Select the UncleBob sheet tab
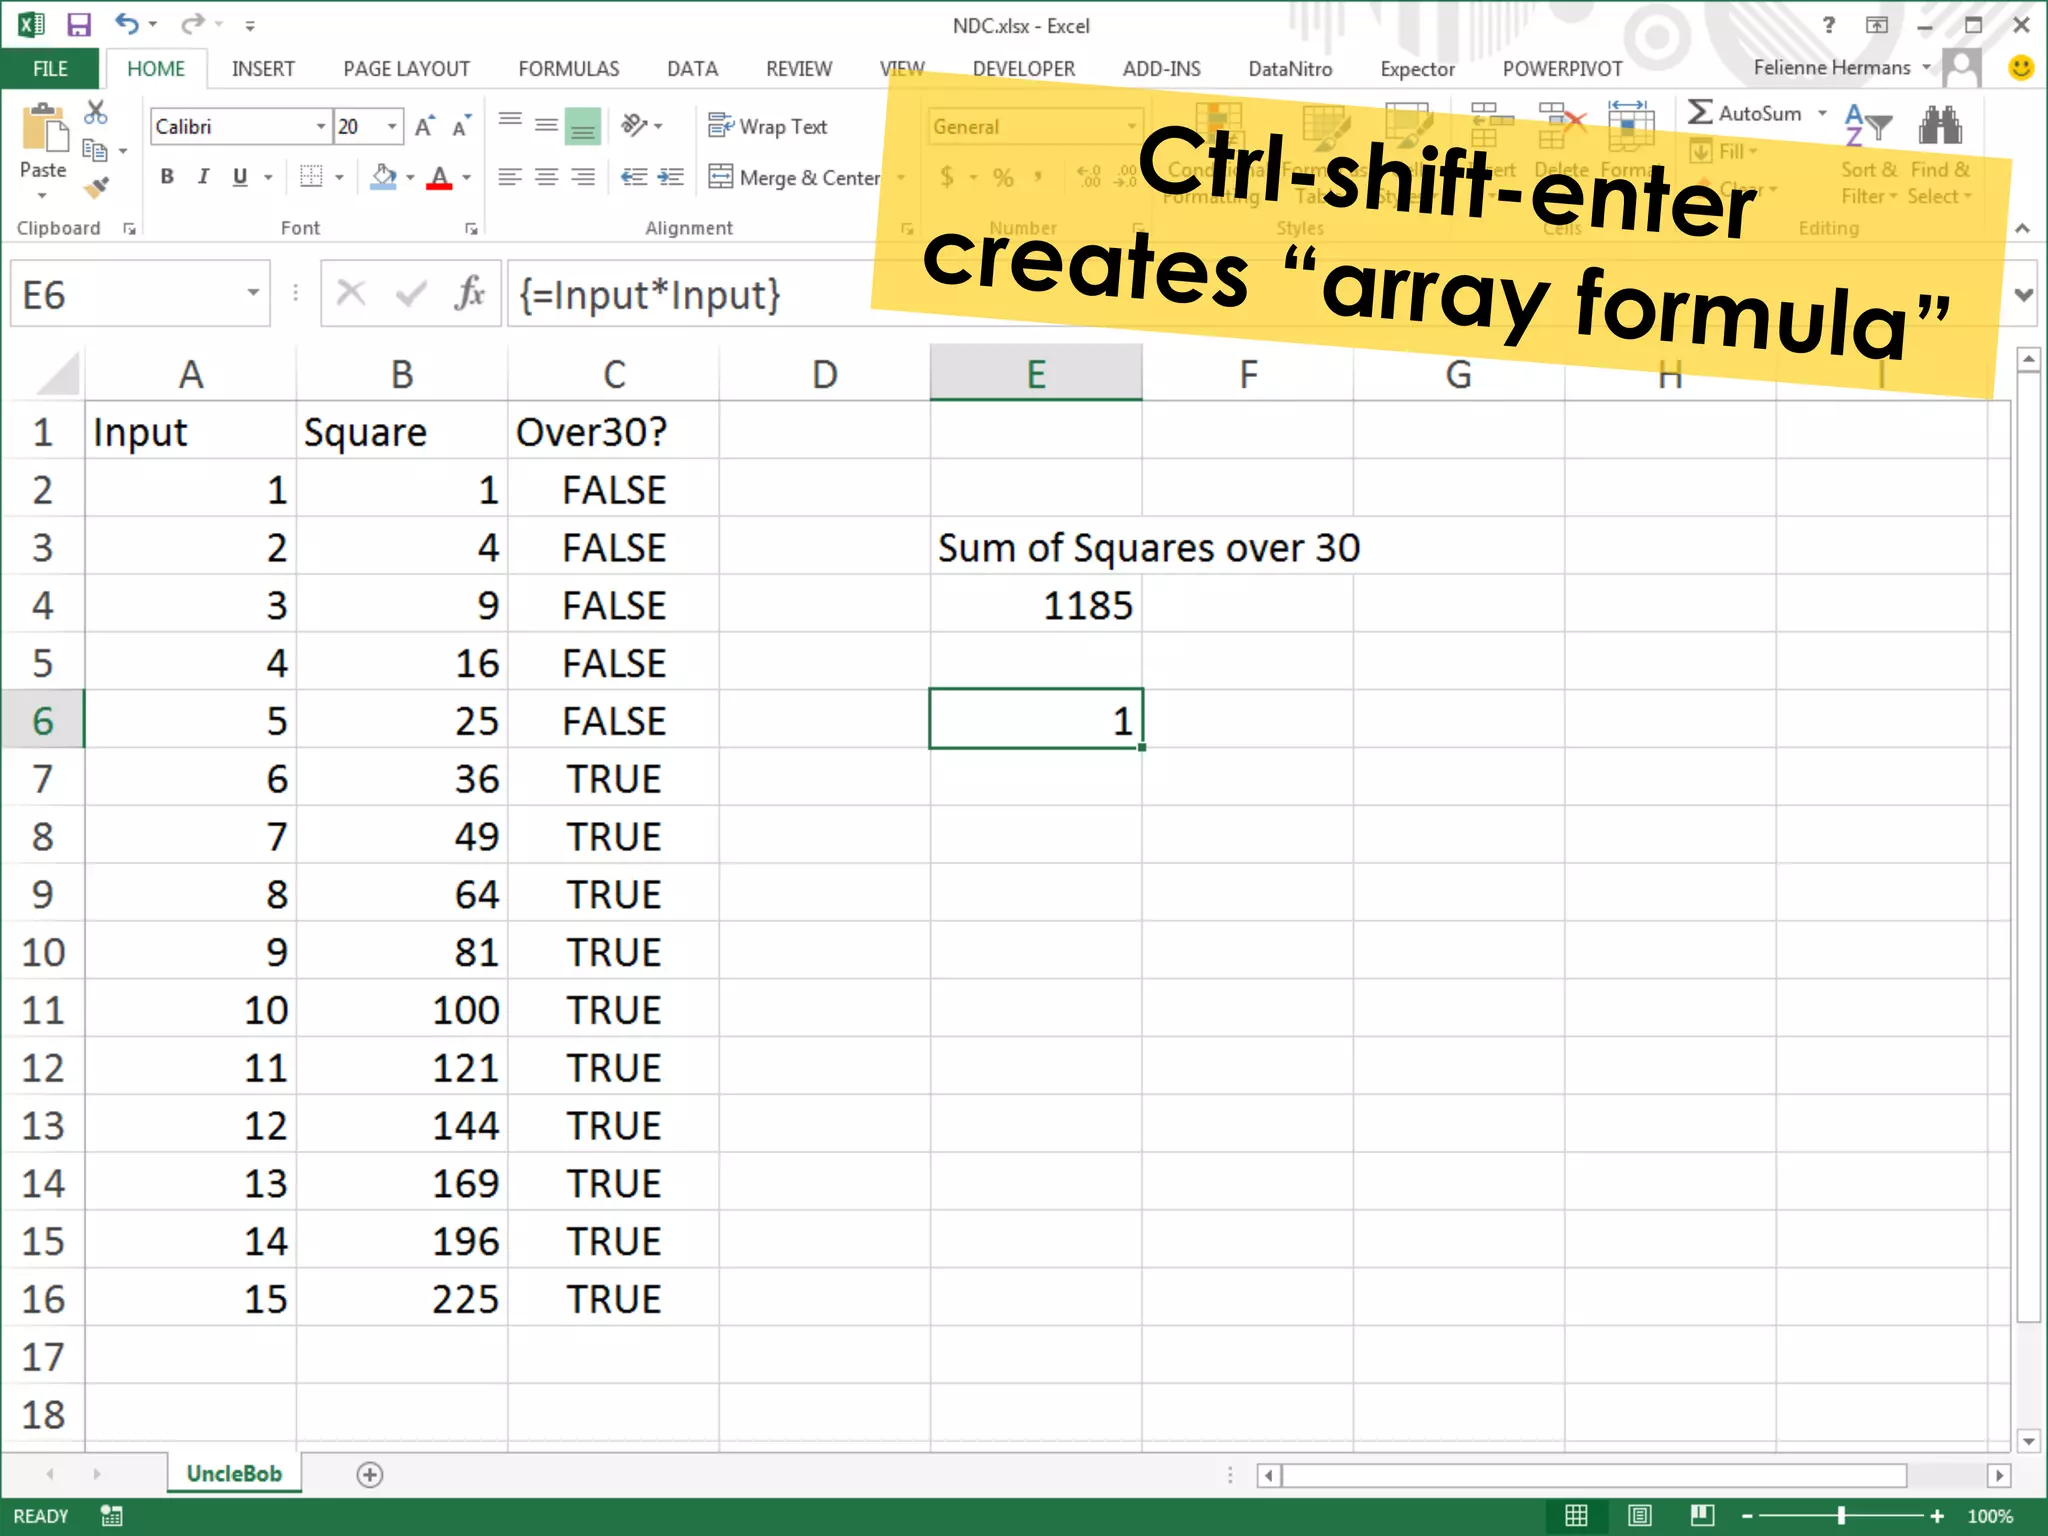 [234, 1473]
